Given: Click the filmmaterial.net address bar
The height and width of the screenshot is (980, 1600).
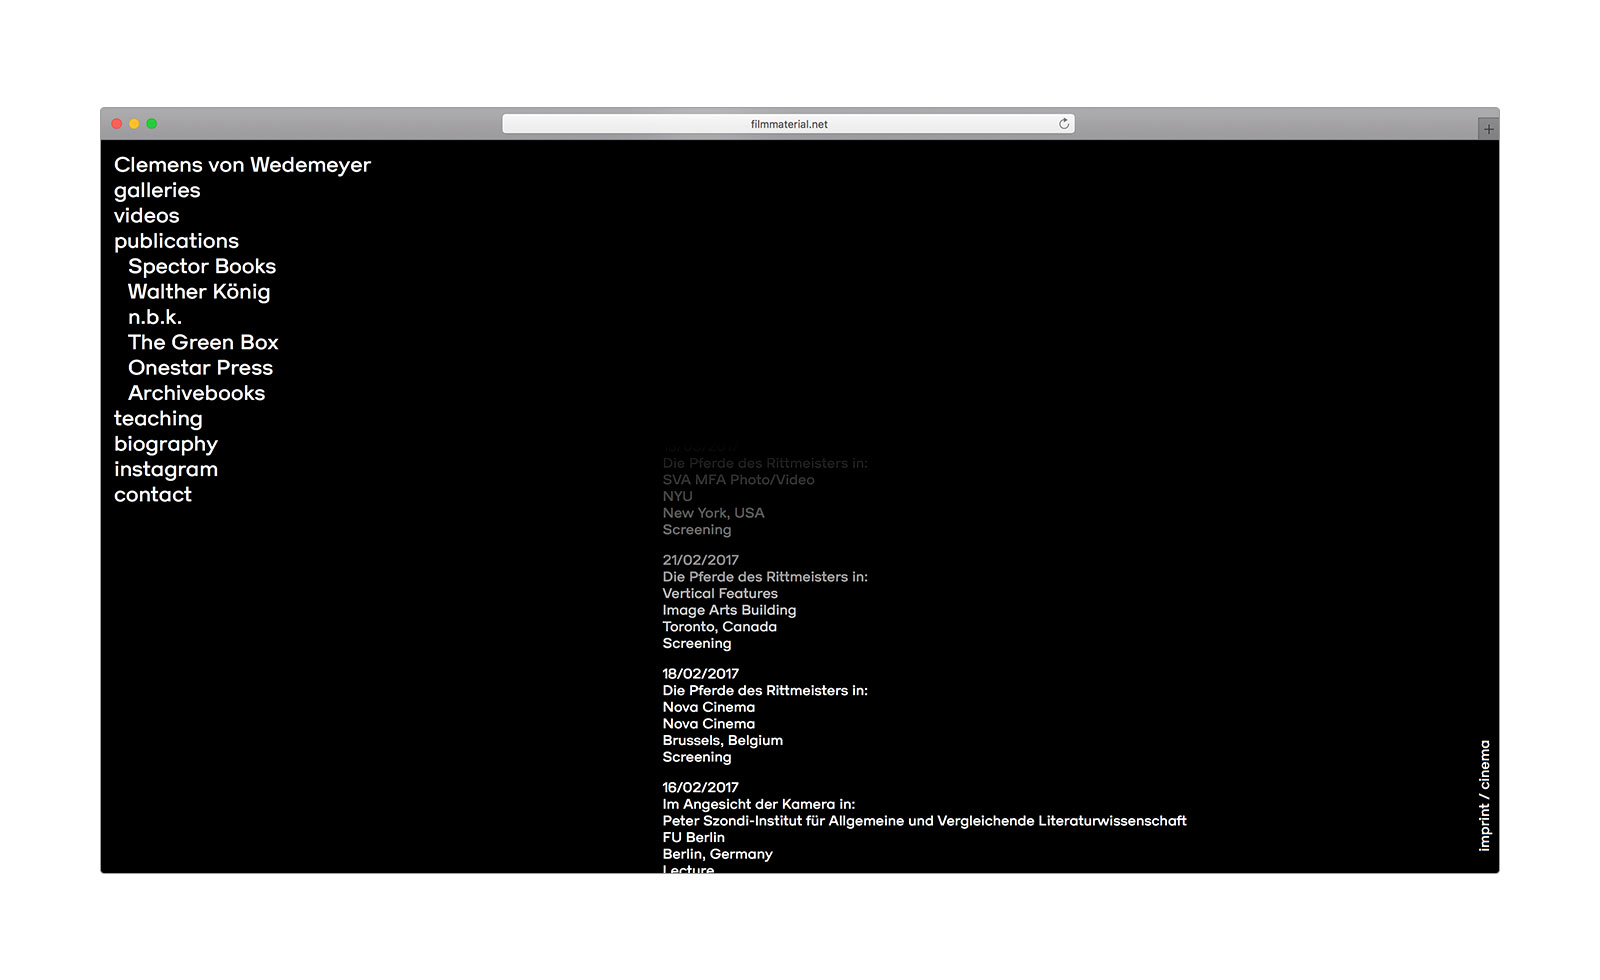Looking at the screenshot, I should point(788,124).
